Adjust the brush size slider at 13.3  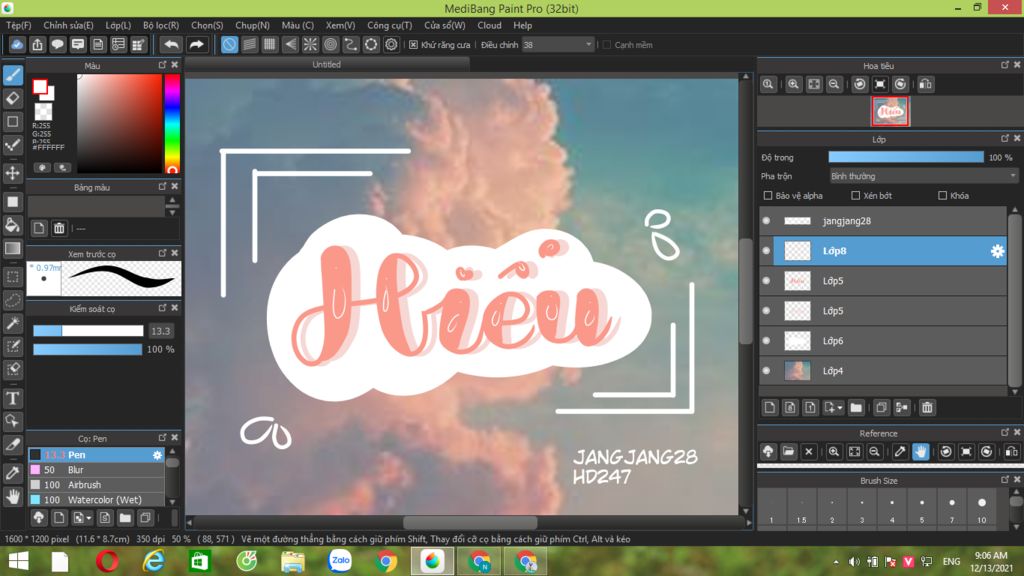coord(88,331)
